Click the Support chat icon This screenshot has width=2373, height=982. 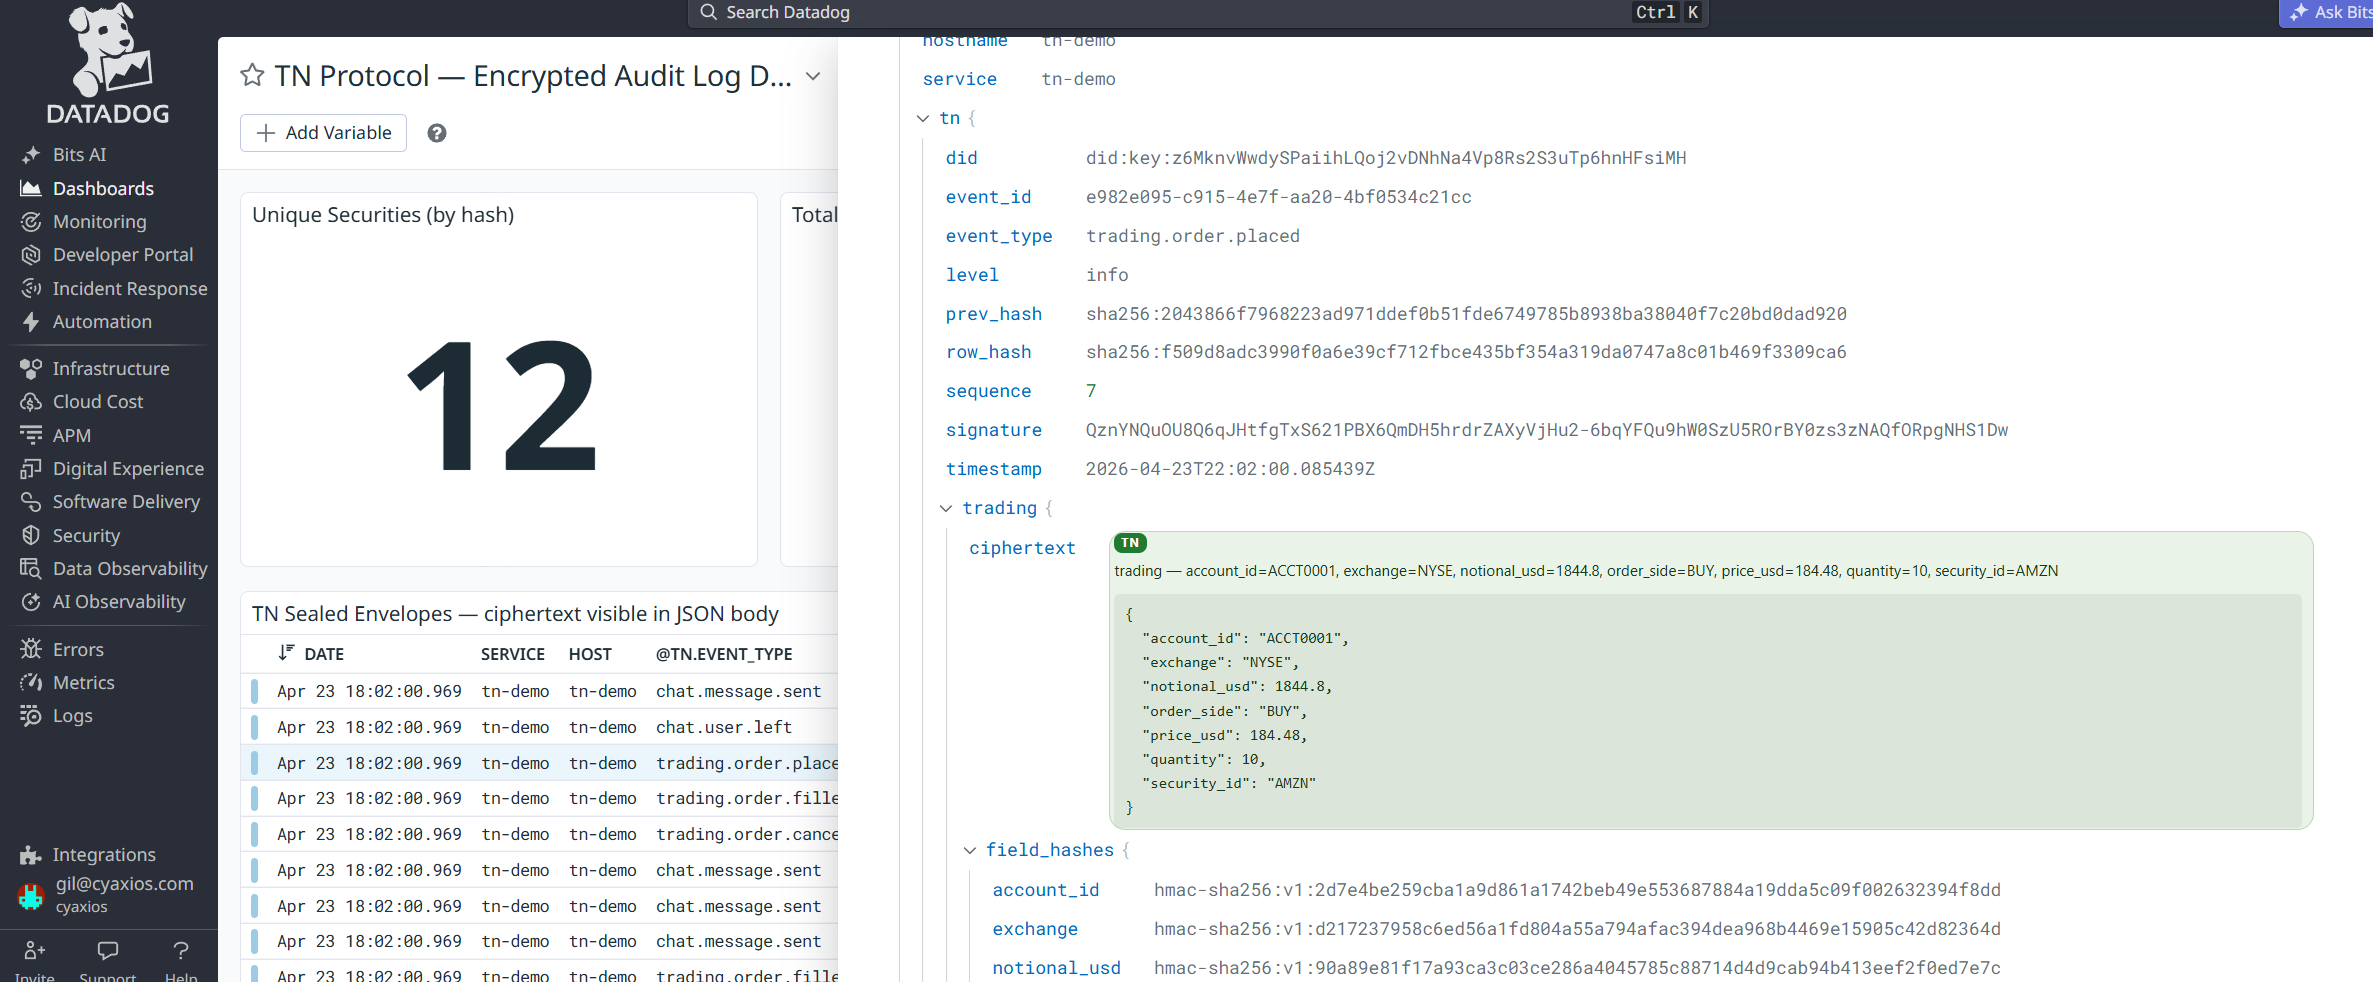(x=108, y=950)
